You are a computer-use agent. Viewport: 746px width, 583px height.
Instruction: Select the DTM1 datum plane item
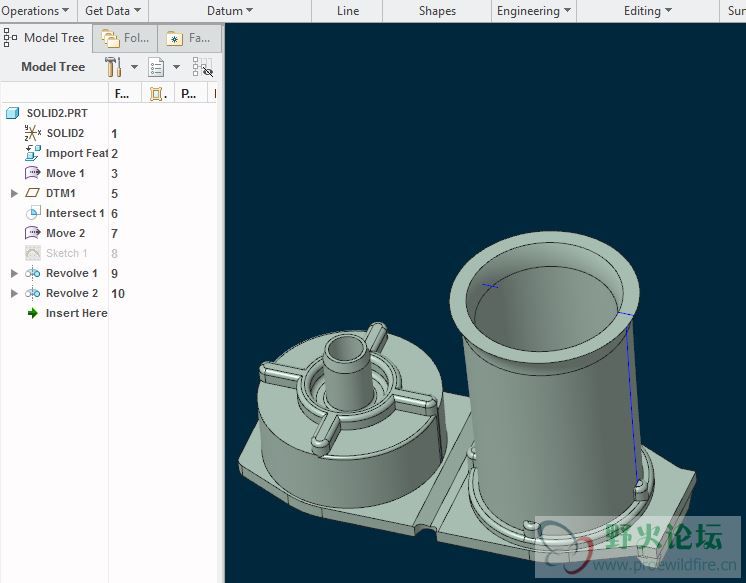point(60,193)
